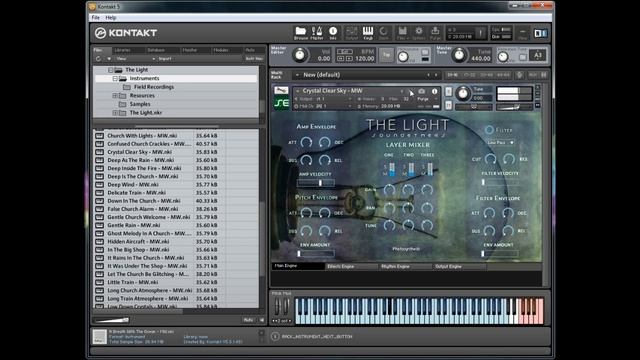Click the Master Vol knob
This screenshot has width=640, height=360.
tap(300, 55)
